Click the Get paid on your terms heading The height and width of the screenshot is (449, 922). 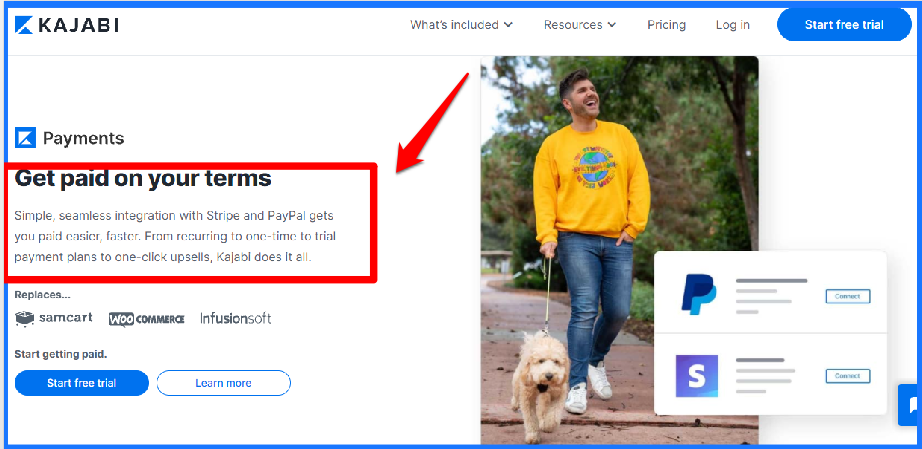(143, 178)
